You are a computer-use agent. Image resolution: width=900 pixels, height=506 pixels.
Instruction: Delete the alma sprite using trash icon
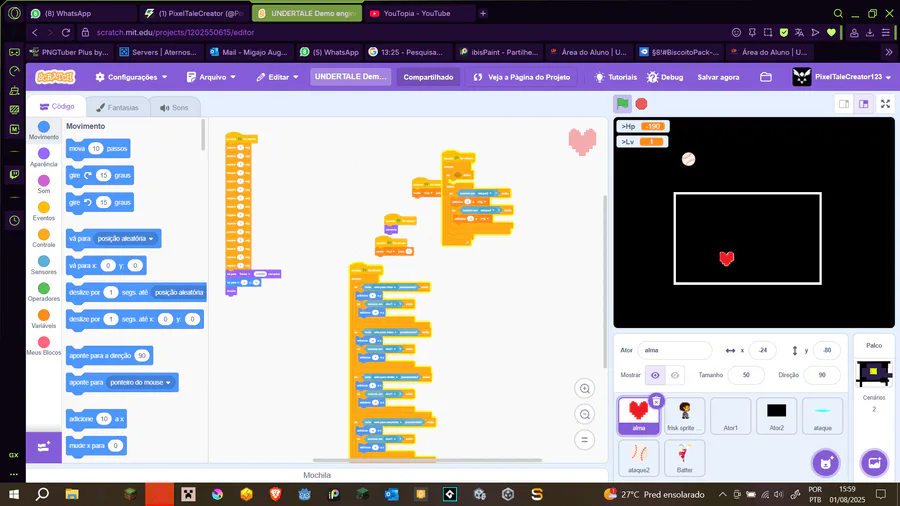click(x=656, y=400)
